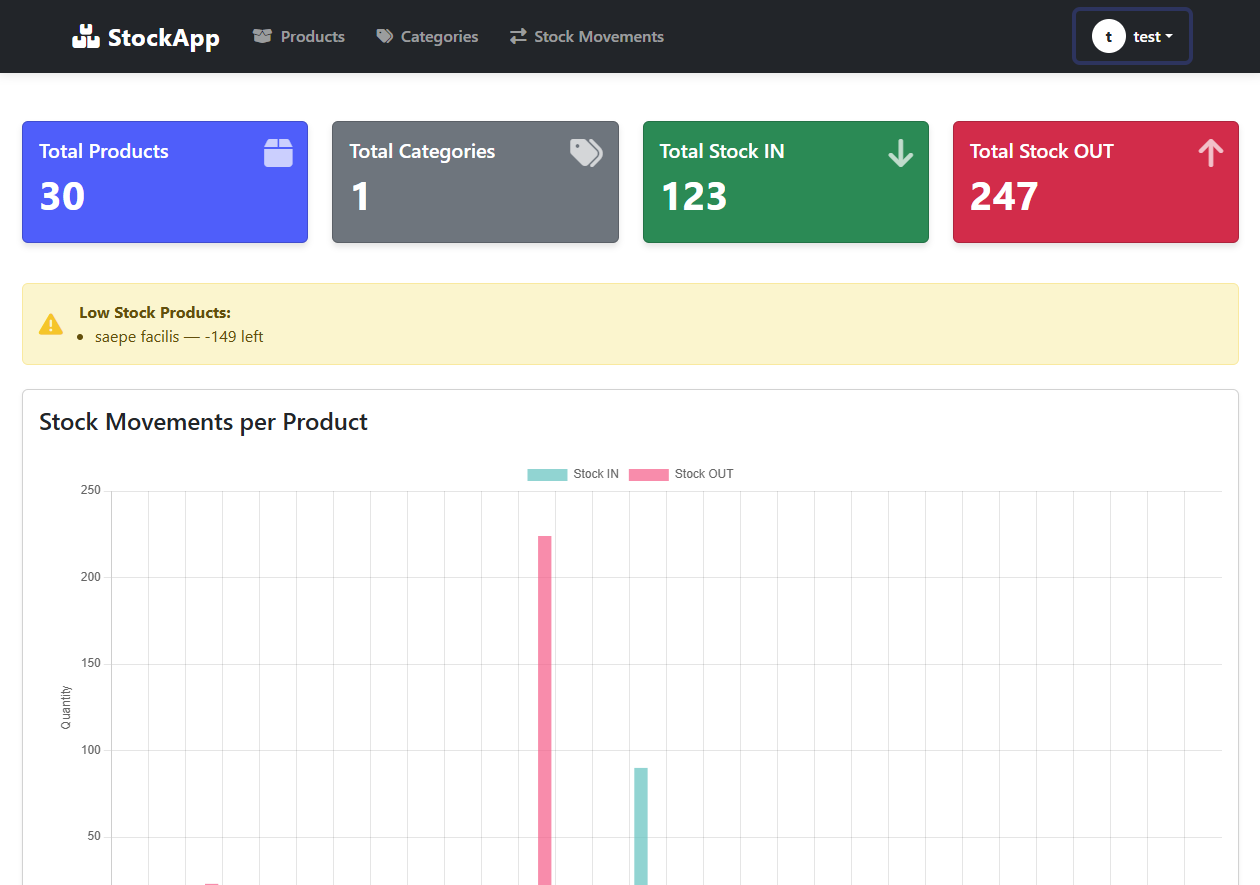Click the Categories tags icon in navbar
Image resolution: width=1260 pixels, height=885 pixels.
pyautogui.click(x=385, y=37)
